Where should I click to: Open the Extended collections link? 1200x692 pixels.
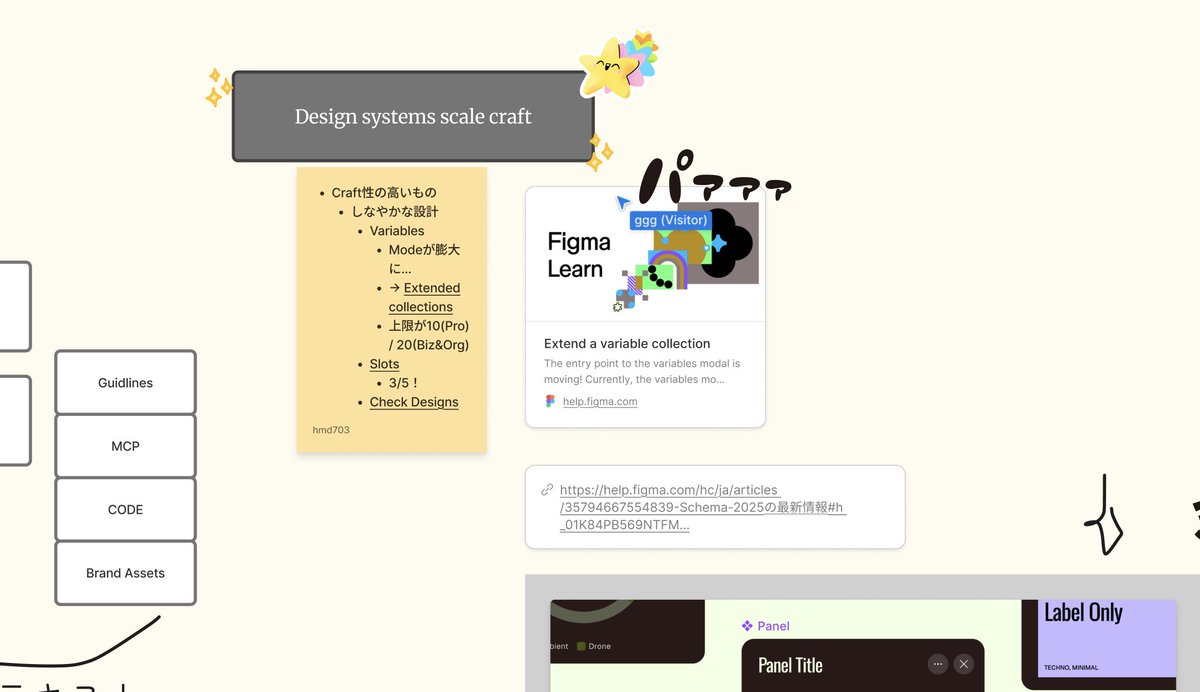424,297
